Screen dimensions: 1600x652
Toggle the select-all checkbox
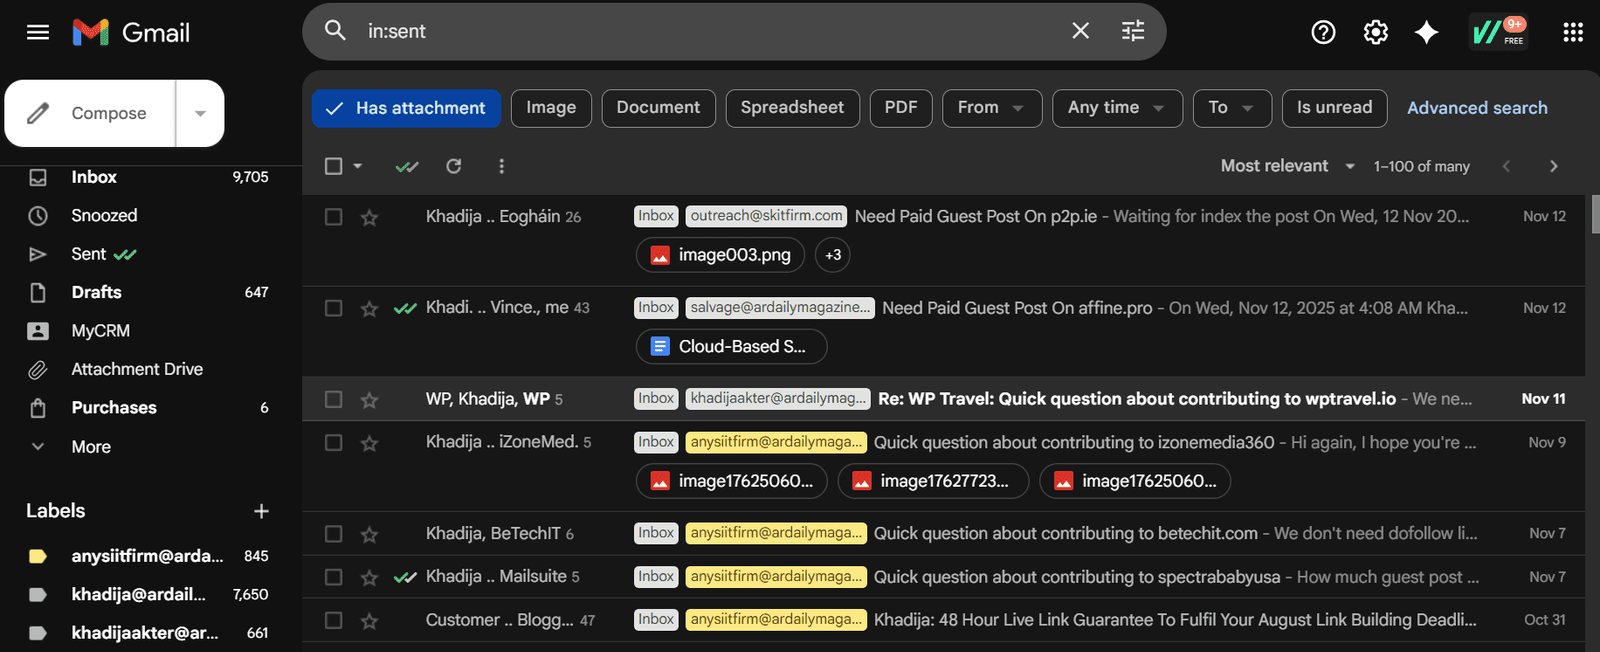334,166
